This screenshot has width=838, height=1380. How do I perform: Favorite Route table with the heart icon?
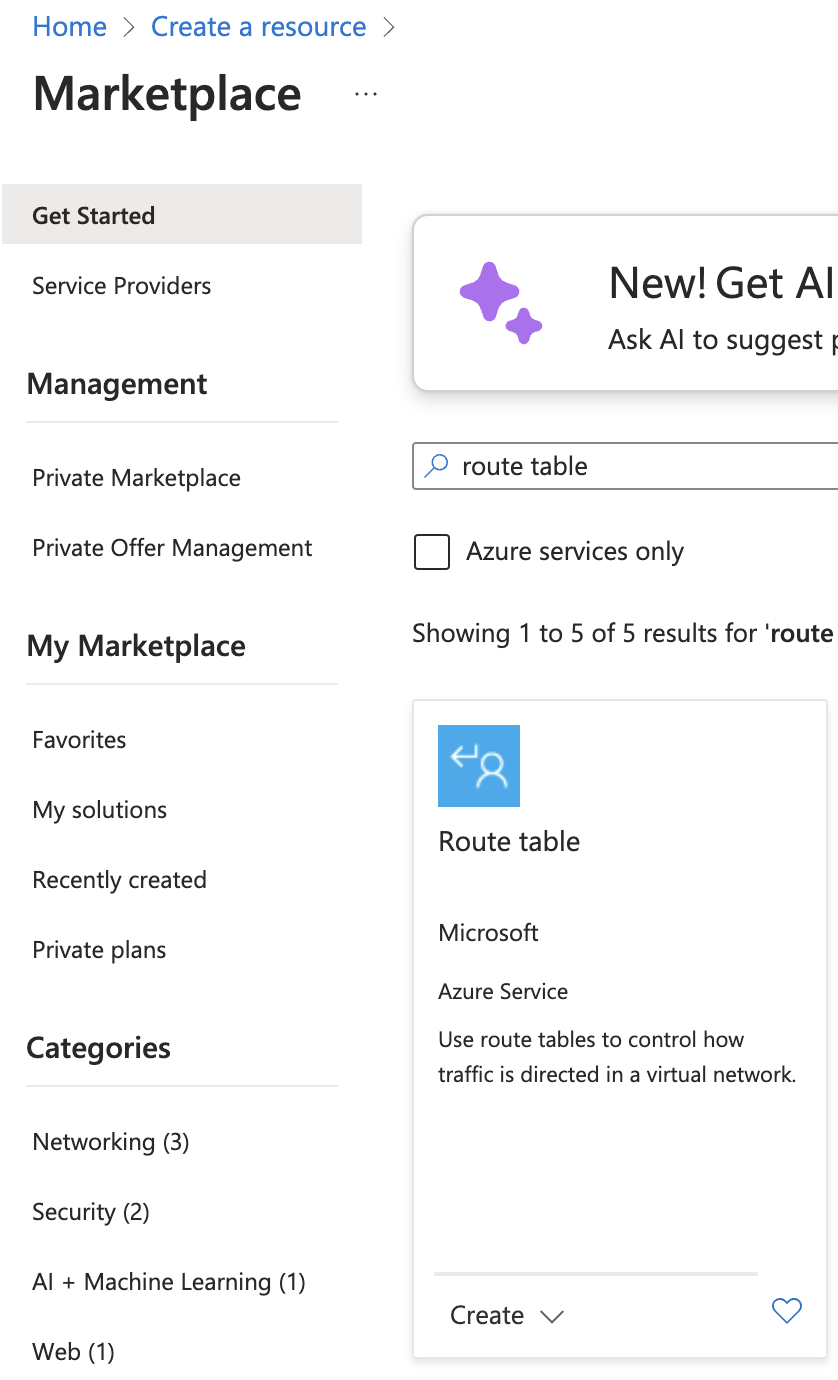[787, 1310]
